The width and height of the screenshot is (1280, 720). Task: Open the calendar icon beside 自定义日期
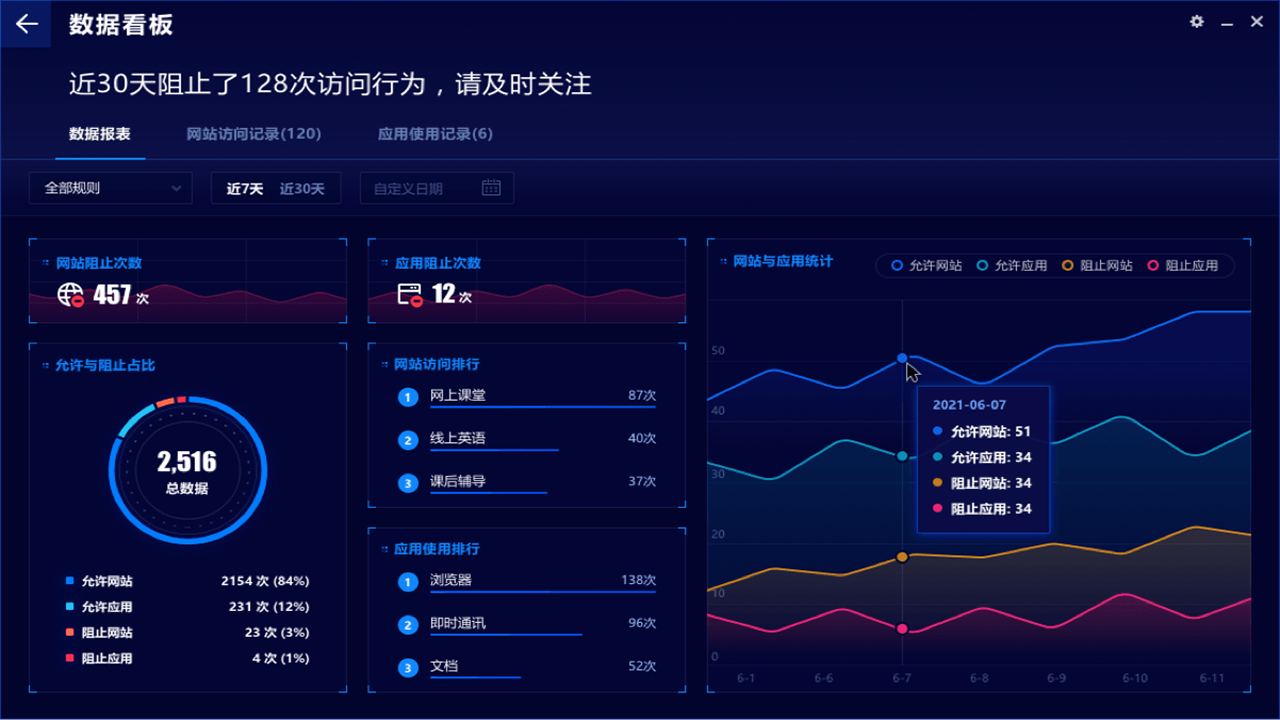490,187
